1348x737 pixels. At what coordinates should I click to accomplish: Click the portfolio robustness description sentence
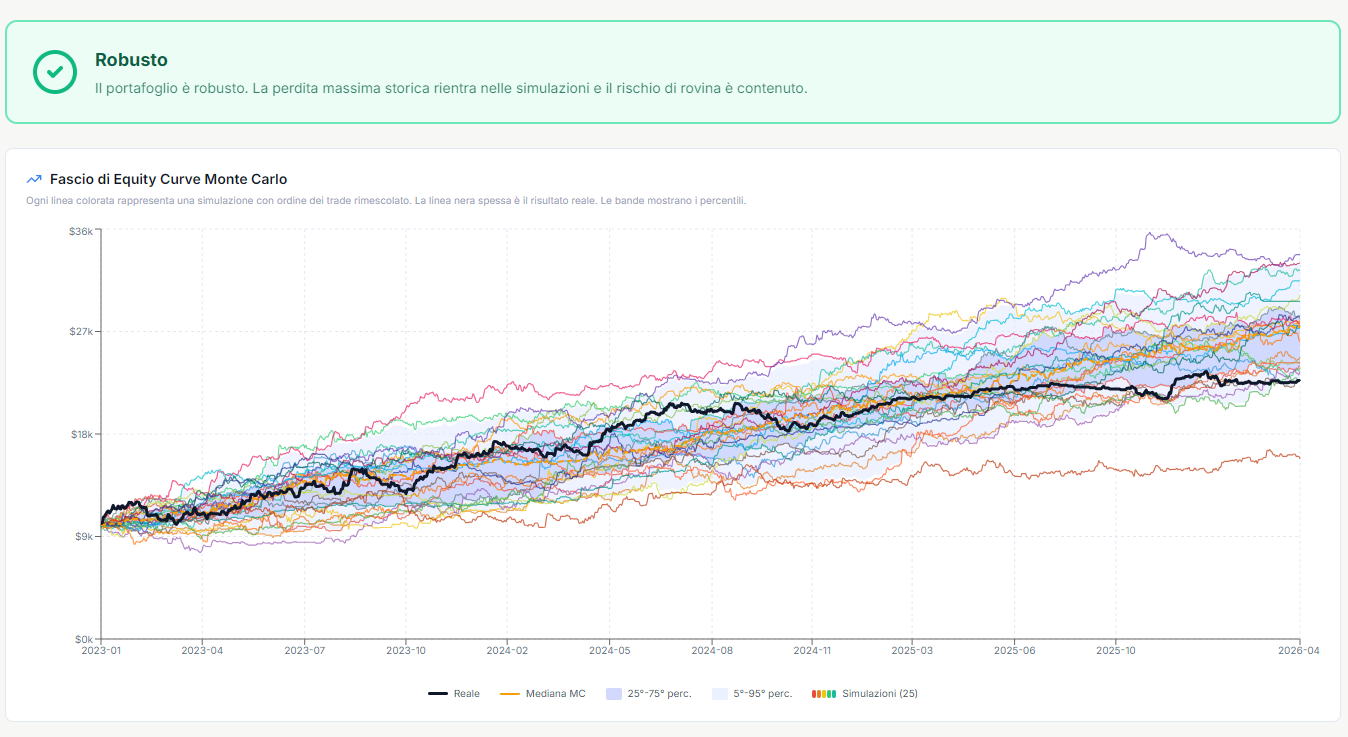(451, 88)
